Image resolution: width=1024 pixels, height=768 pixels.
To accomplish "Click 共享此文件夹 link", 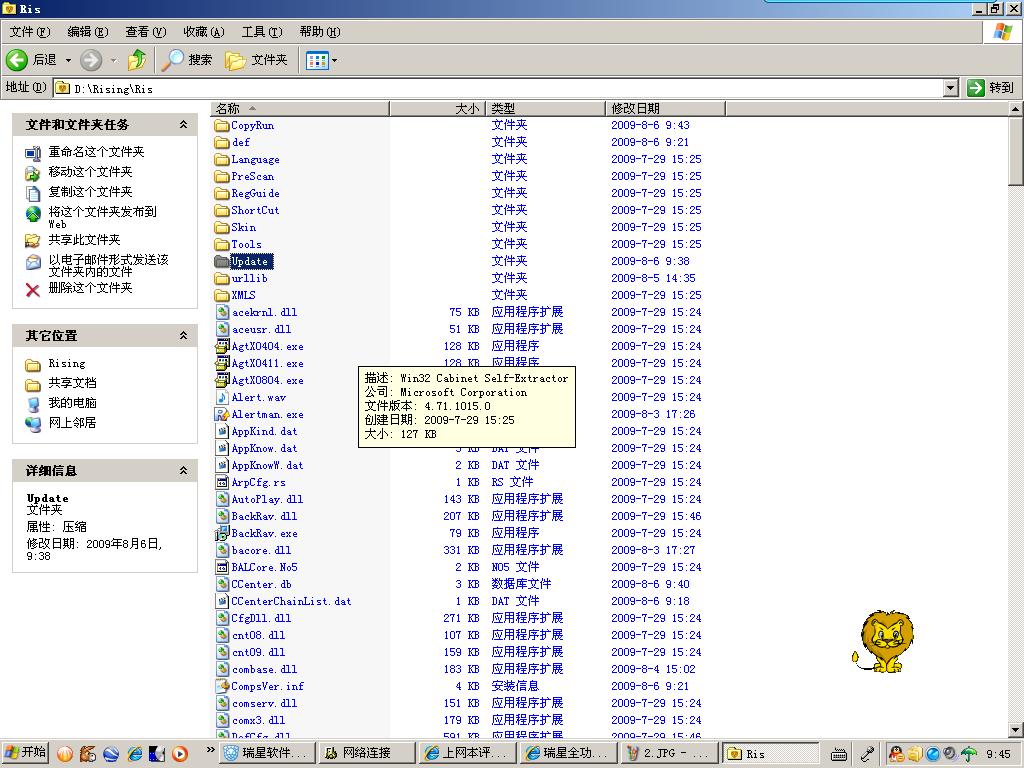I will pos(84,240).
